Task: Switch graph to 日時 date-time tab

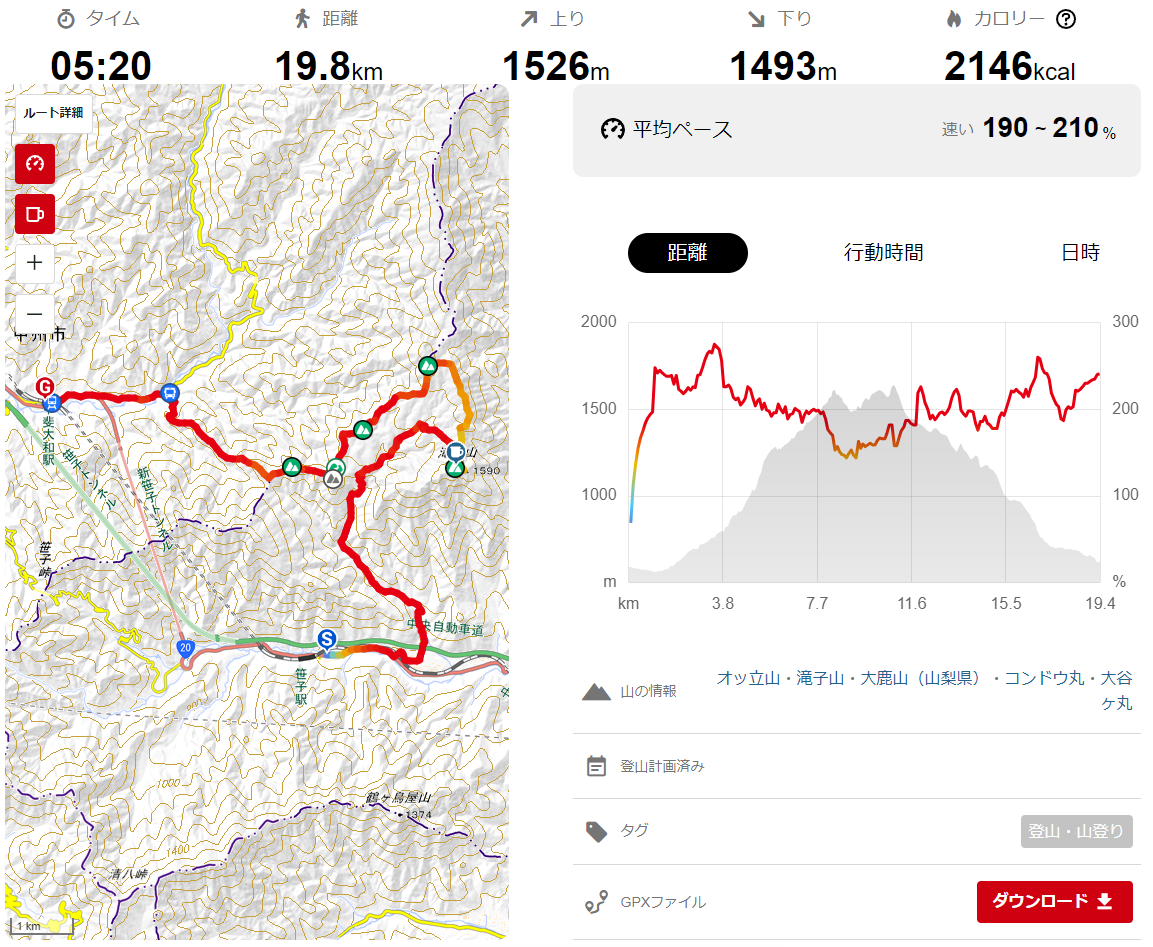Action: coord(1080,253)
